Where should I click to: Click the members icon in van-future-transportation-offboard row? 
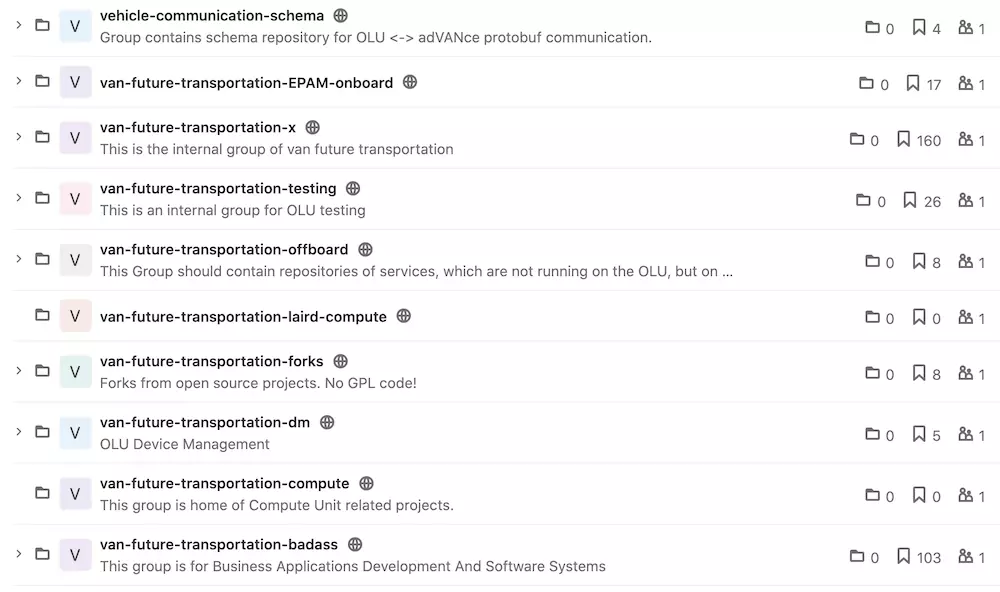tap(966, 261)
